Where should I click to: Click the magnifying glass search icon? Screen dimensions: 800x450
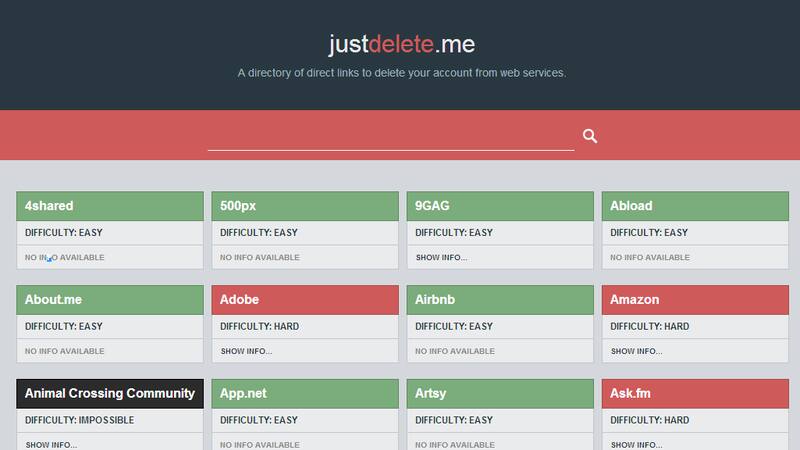coord(590,136)
